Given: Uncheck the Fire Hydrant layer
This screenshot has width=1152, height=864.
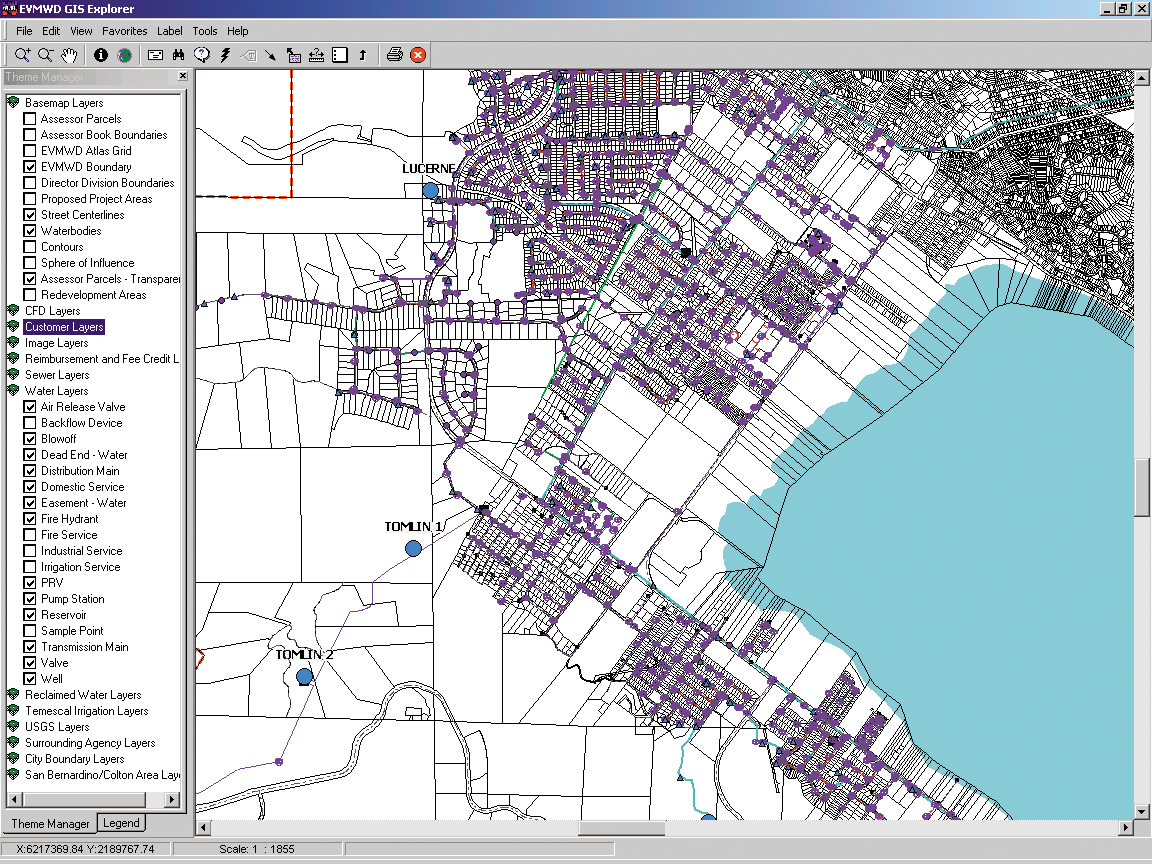Looking at the screenshot, I should pyautogui.click(x=30, y=519).
